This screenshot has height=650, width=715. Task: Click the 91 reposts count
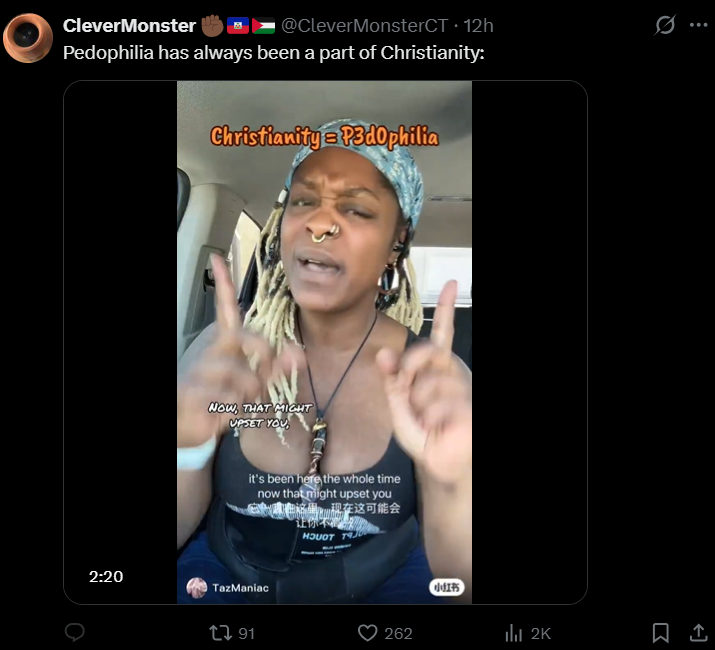pyautogui.click(x=247, y=634)
